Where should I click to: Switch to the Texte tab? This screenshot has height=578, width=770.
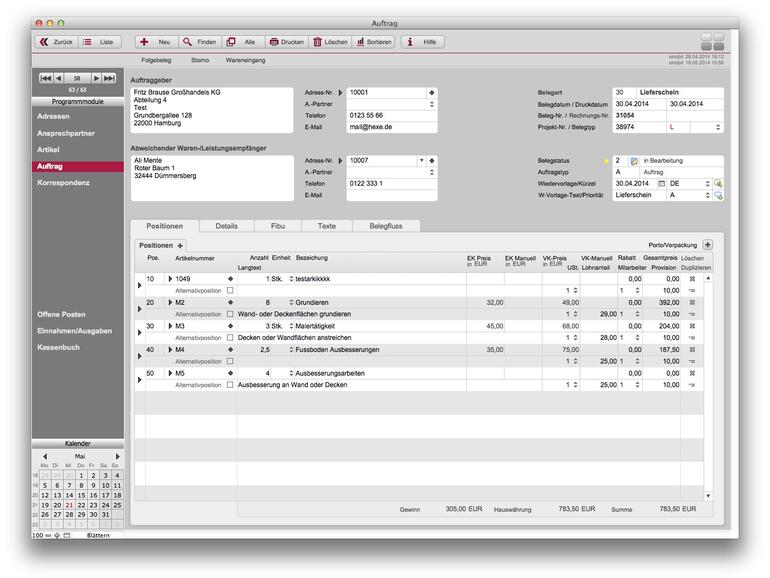[327, 226]
